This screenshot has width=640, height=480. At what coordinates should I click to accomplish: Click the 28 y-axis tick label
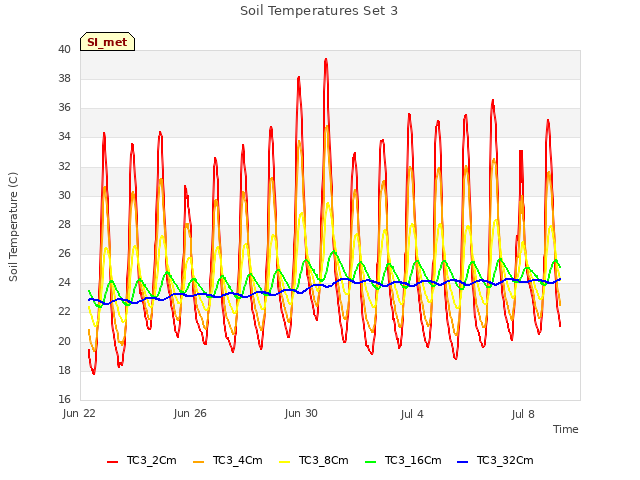[64, 224]
